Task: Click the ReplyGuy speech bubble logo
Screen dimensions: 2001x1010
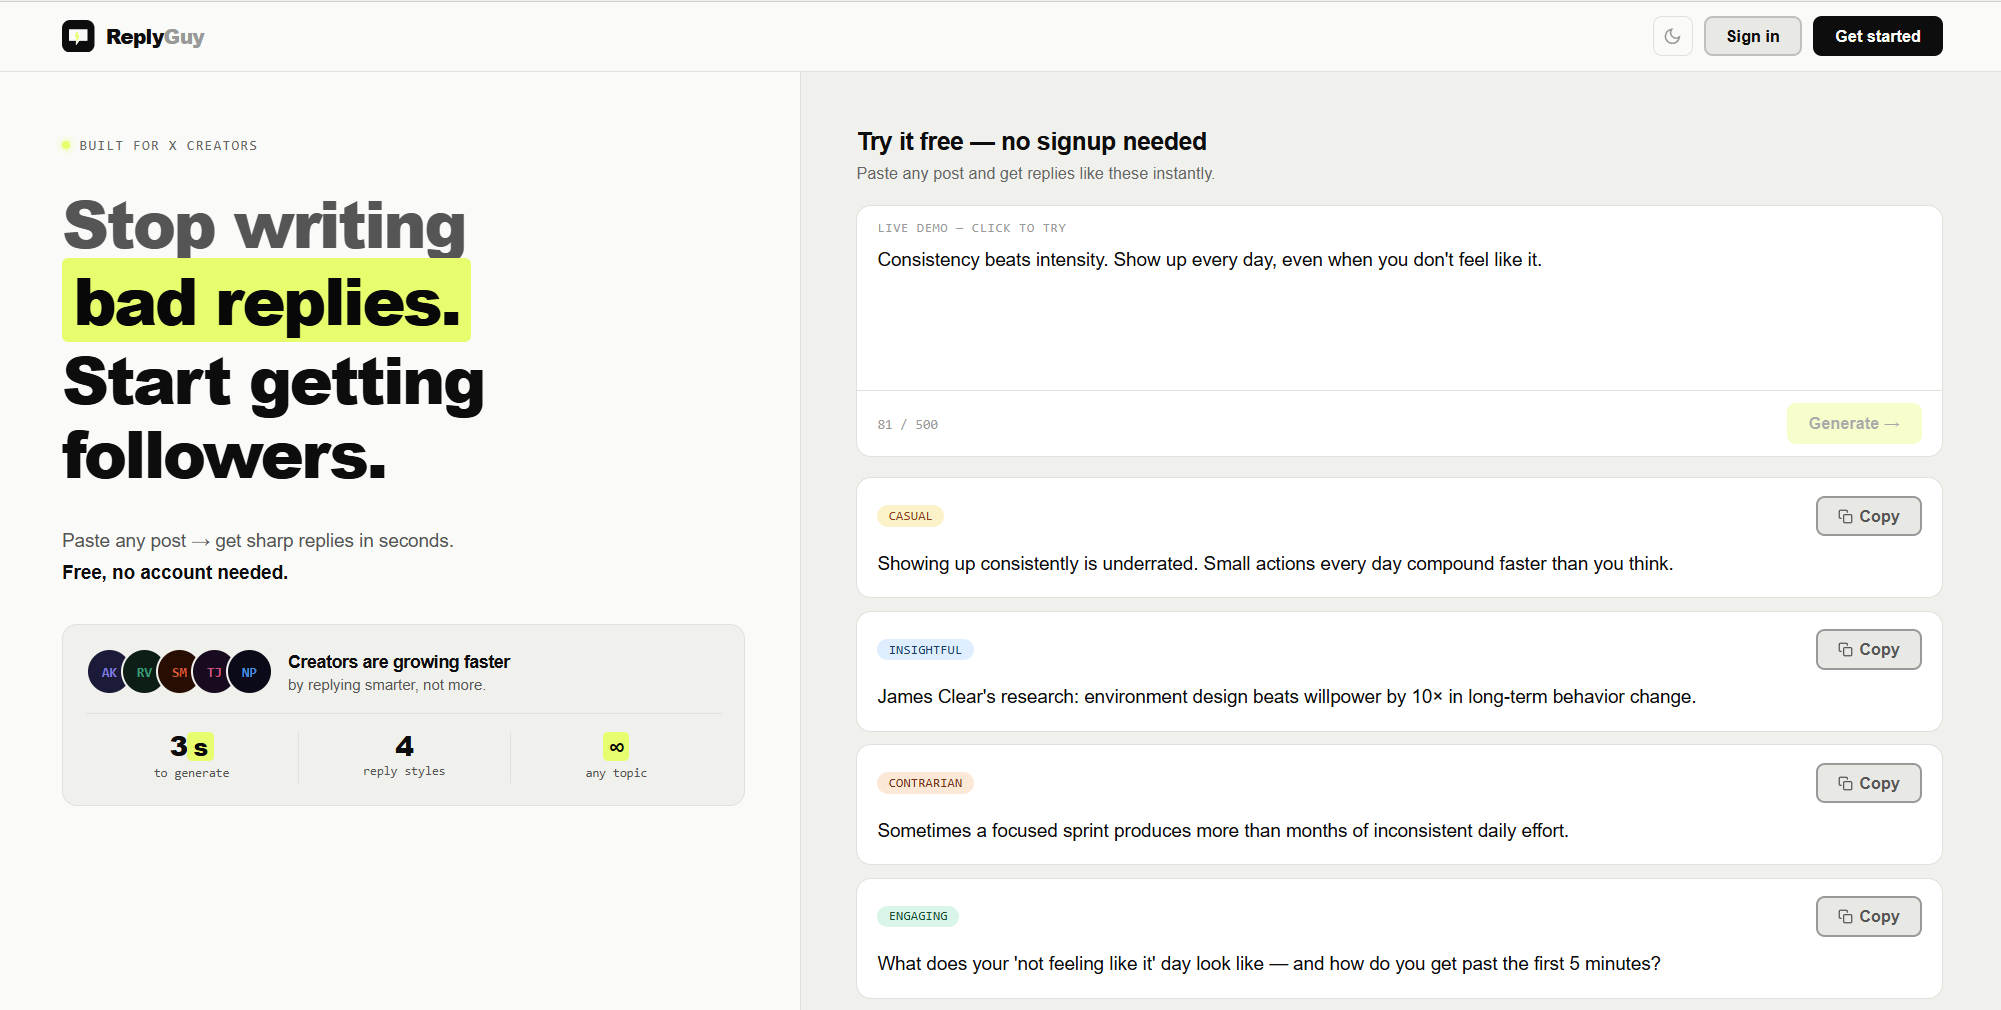Action: pos(78,37)
